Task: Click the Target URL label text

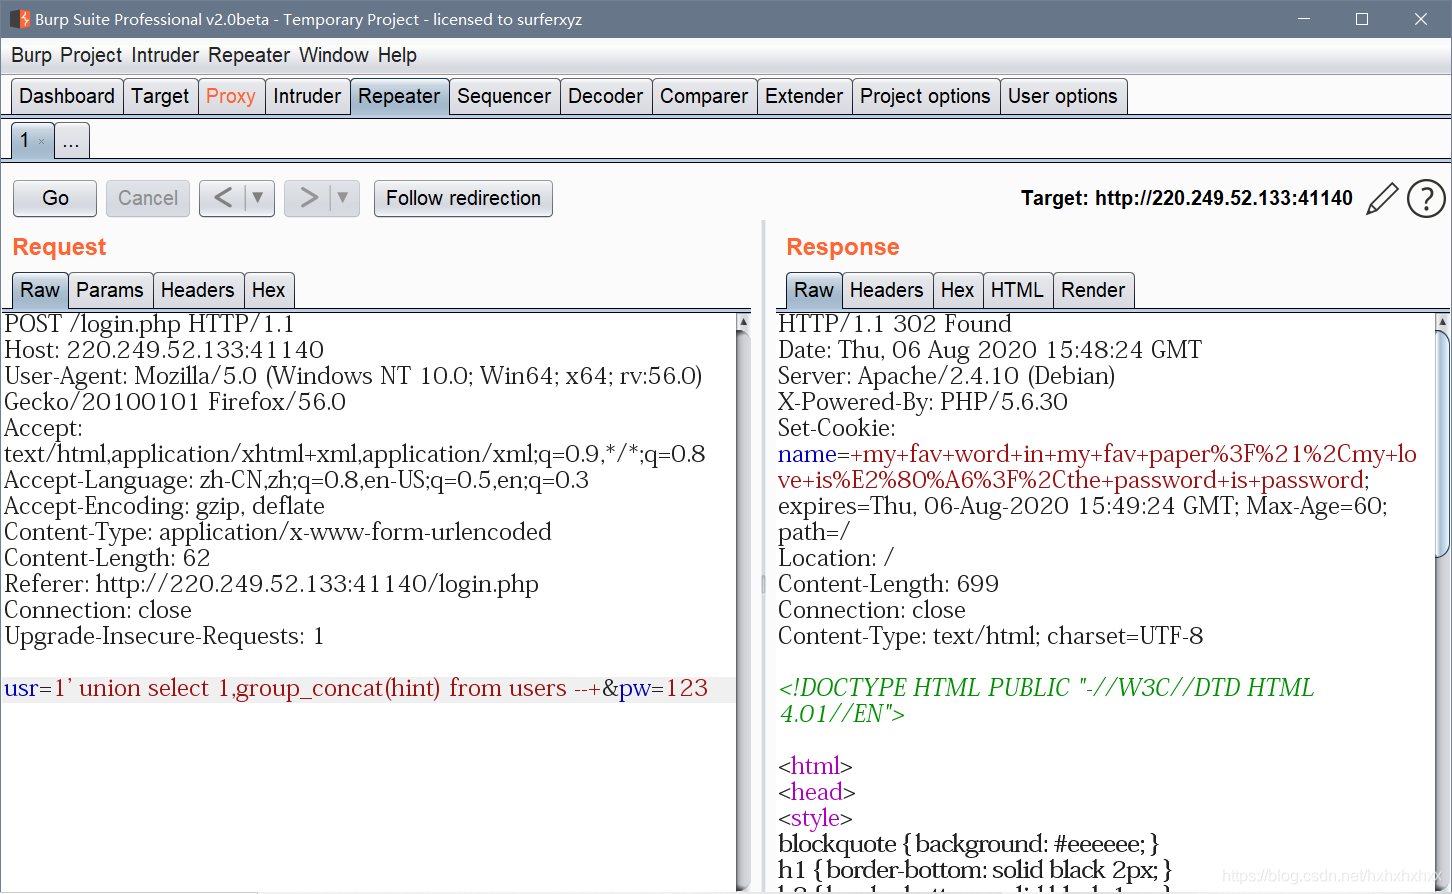Action: [1187, 198]
